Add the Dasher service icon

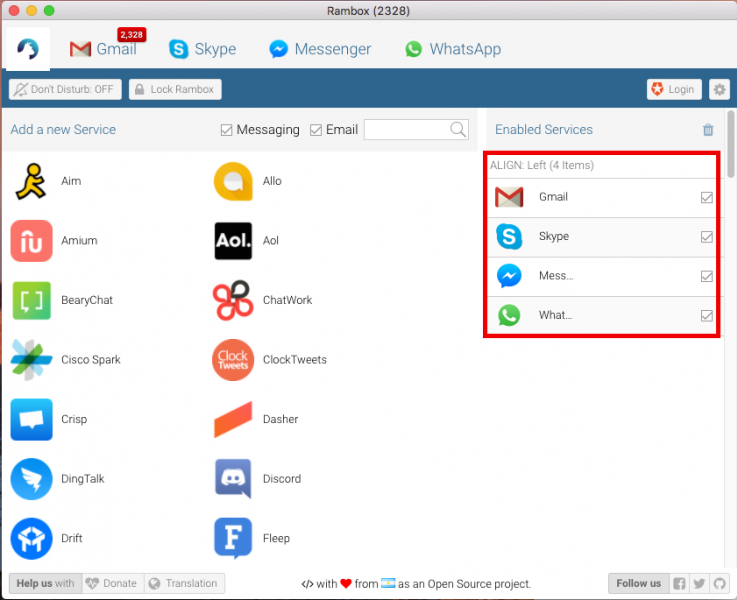[x=233, y=420]
